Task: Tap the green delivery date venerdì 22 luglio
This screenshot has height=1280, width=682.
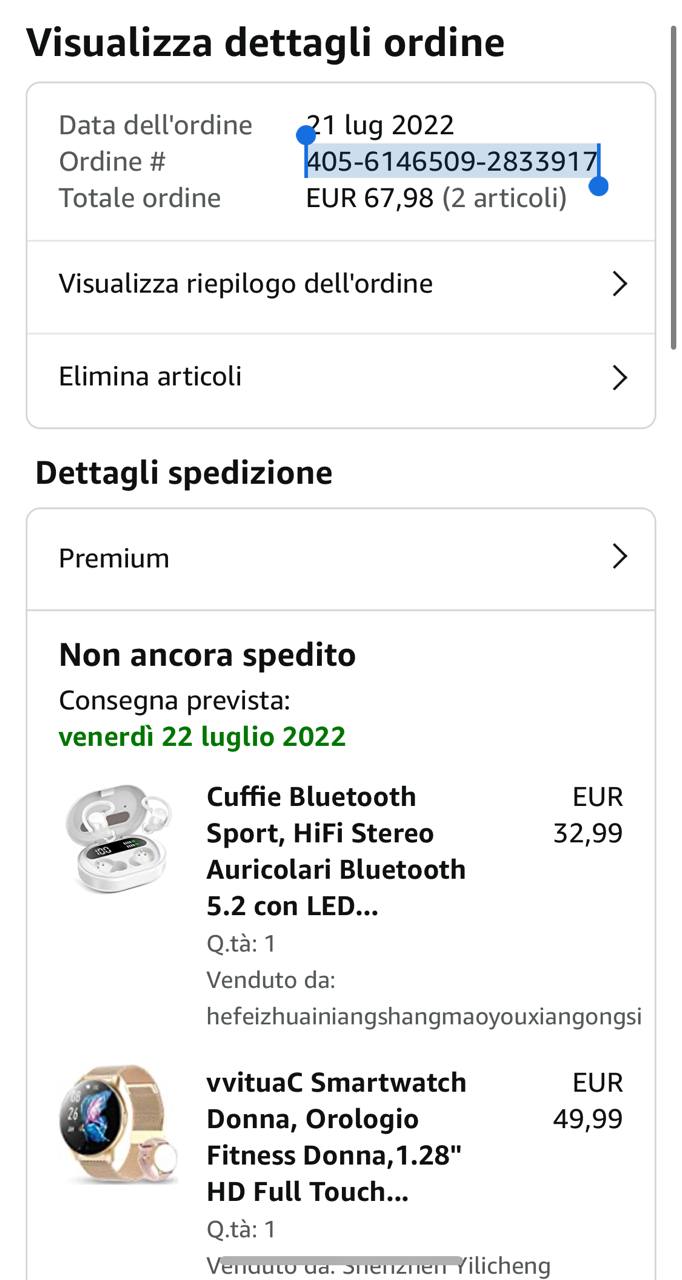Action: pyautogui.click(x=202, y=737)
